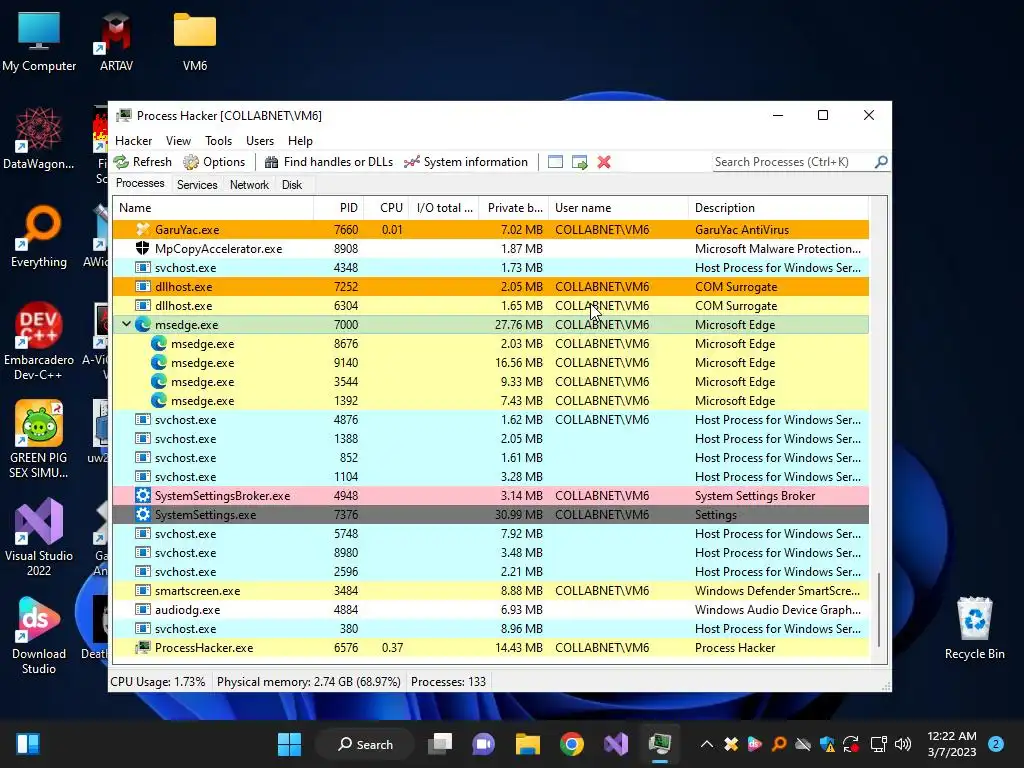Focus the Search Processes input field

click(x=793, y=161)
